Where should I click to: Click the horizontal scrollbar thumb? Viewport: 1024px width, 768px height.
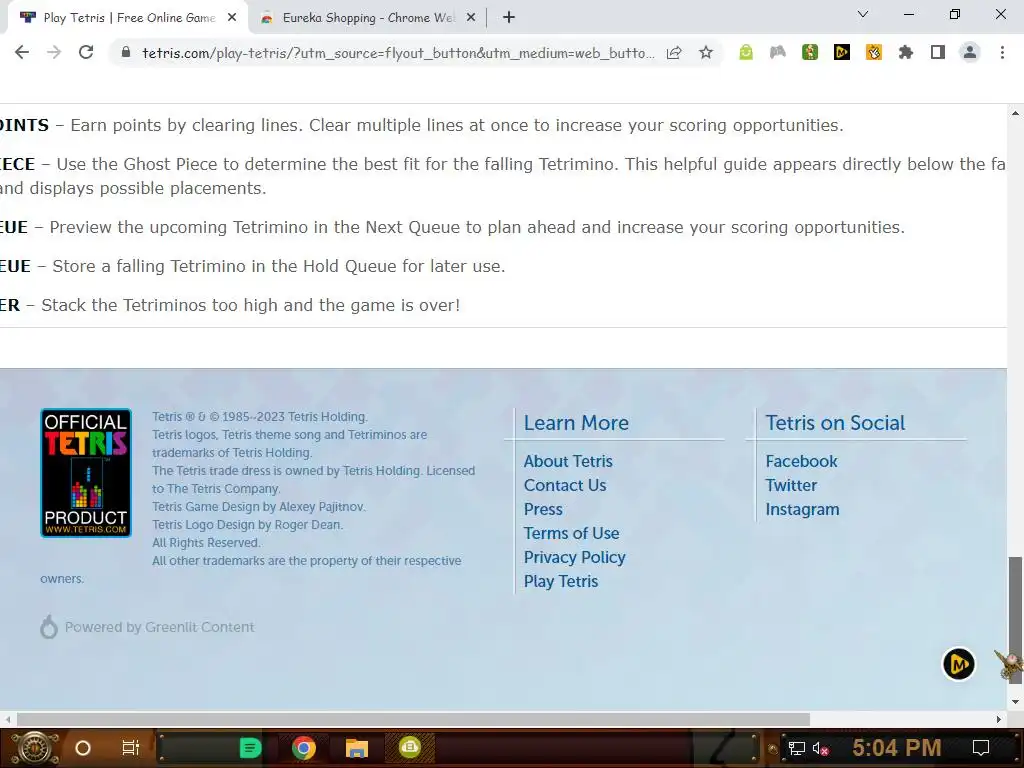[x=413, y=719]
